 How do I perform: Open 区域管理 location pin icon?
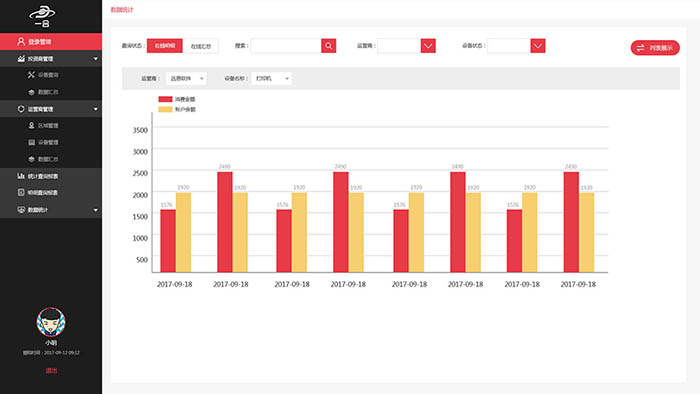[31, 126]
